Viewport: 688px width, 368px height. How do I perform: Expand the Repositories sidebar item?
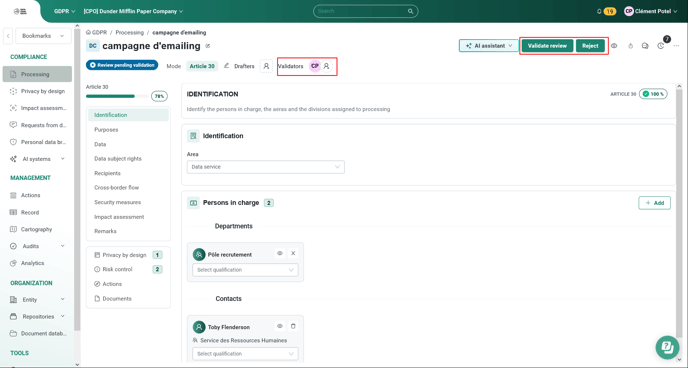37,317
